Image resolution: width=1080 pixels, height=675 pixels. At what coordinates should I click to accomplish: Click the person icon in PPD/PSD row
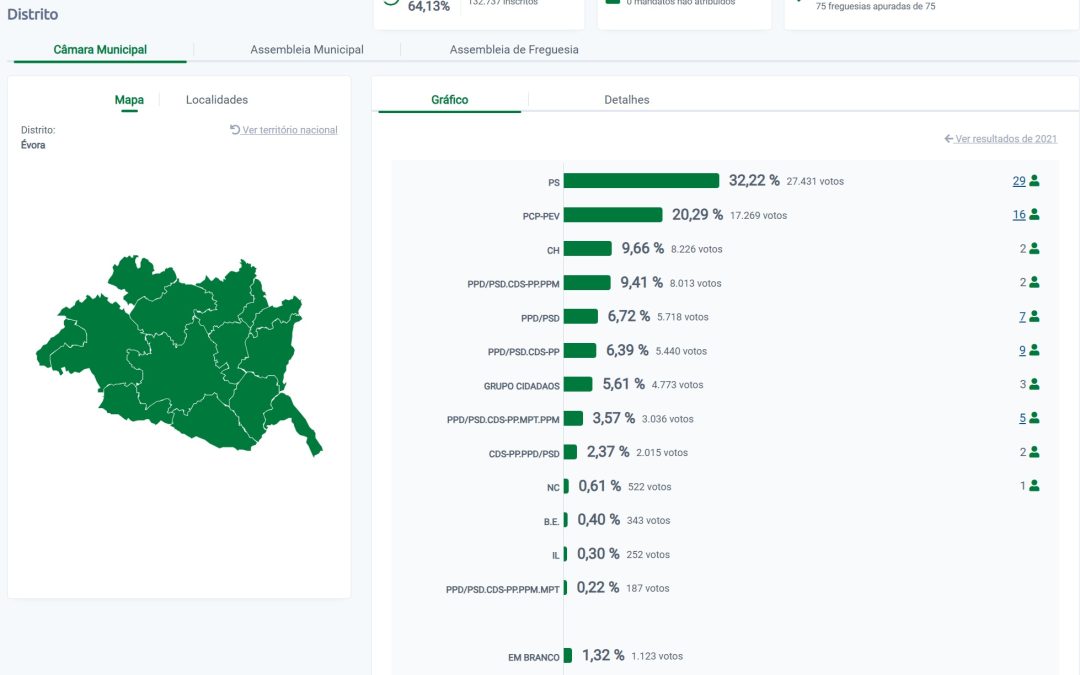pos(1034,317)
